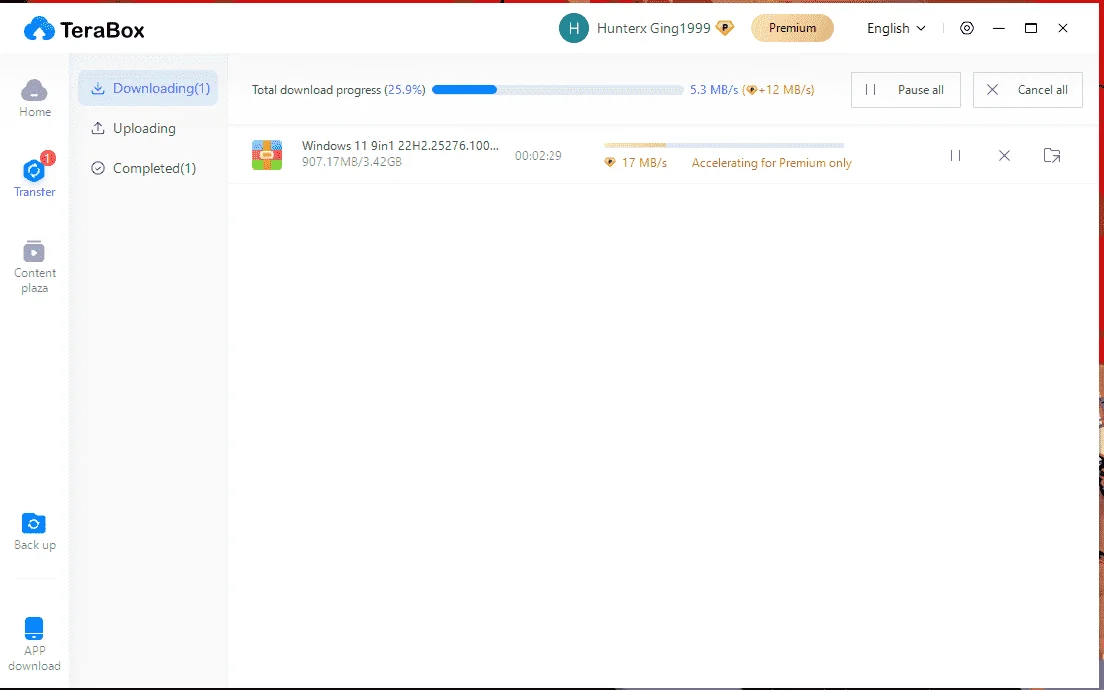Open settings gear icon in title bar

point(967,28)
